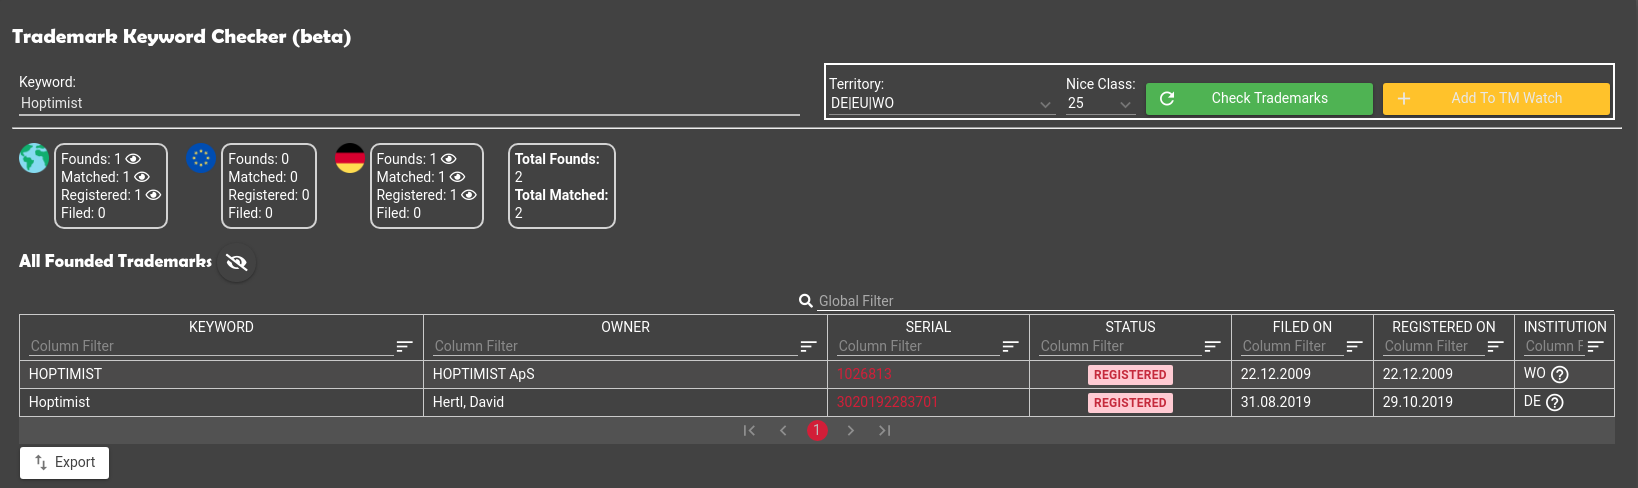
Task: Open the Nice Class dropdown
Action: (x=1100, y=103)
